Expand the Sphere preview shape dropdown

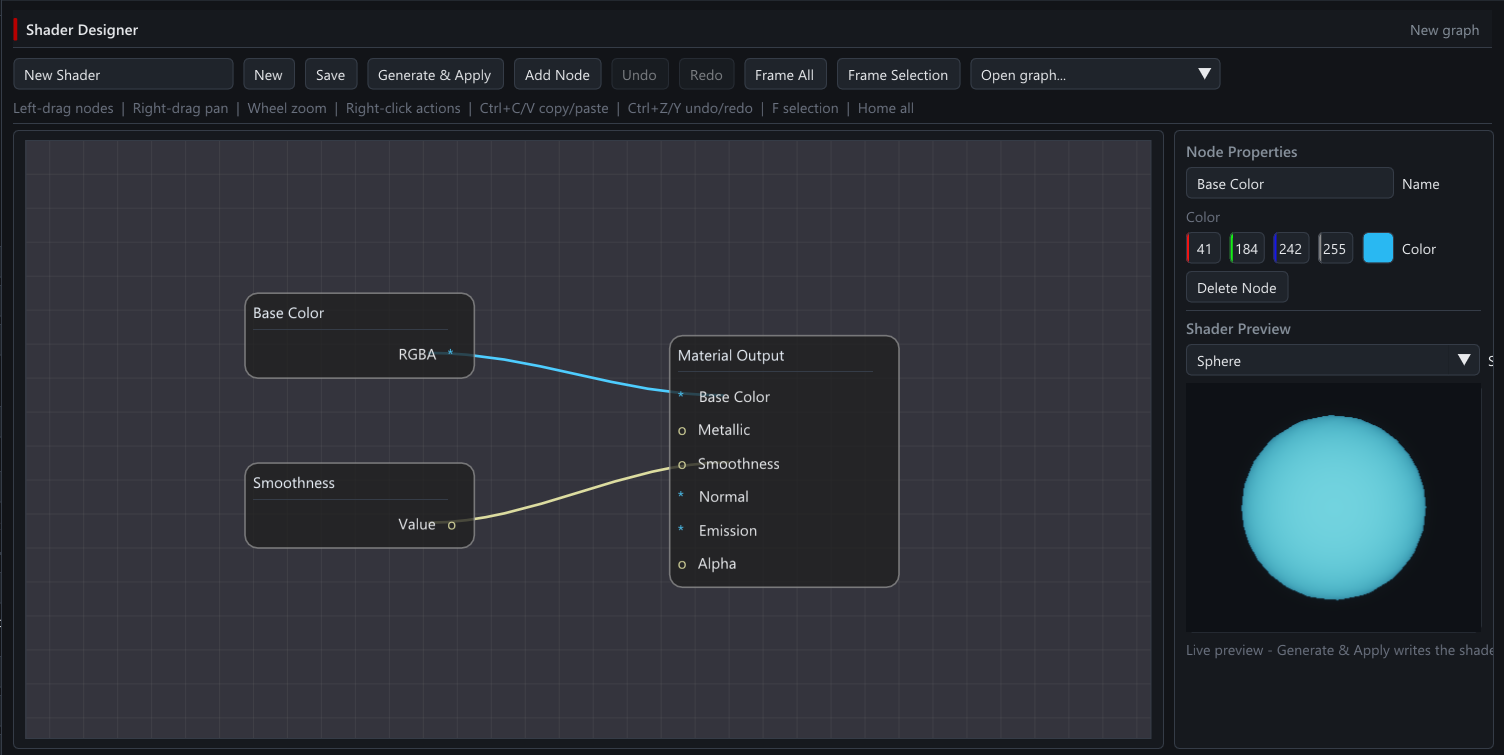coord(1332,361)
